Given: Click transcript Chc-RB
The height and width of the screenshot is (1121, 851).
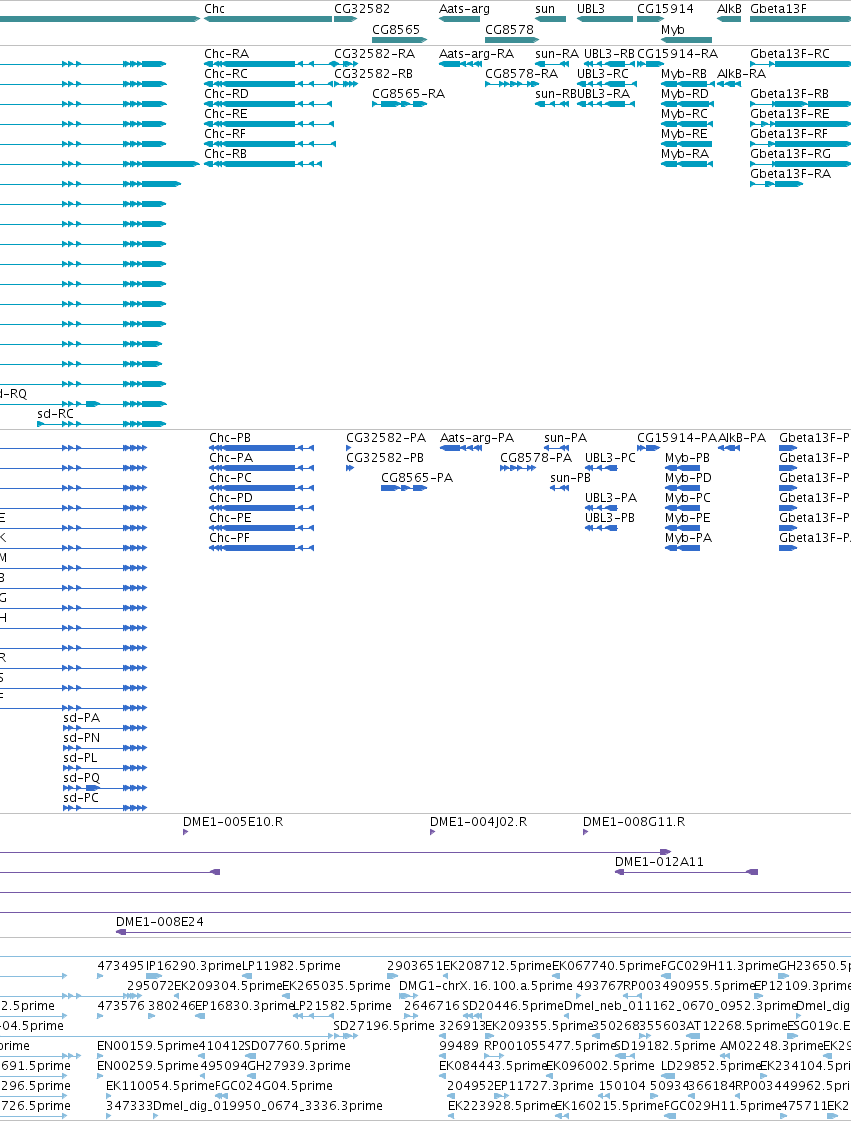Looking at the screenshot, I should (x=226, y=154).
